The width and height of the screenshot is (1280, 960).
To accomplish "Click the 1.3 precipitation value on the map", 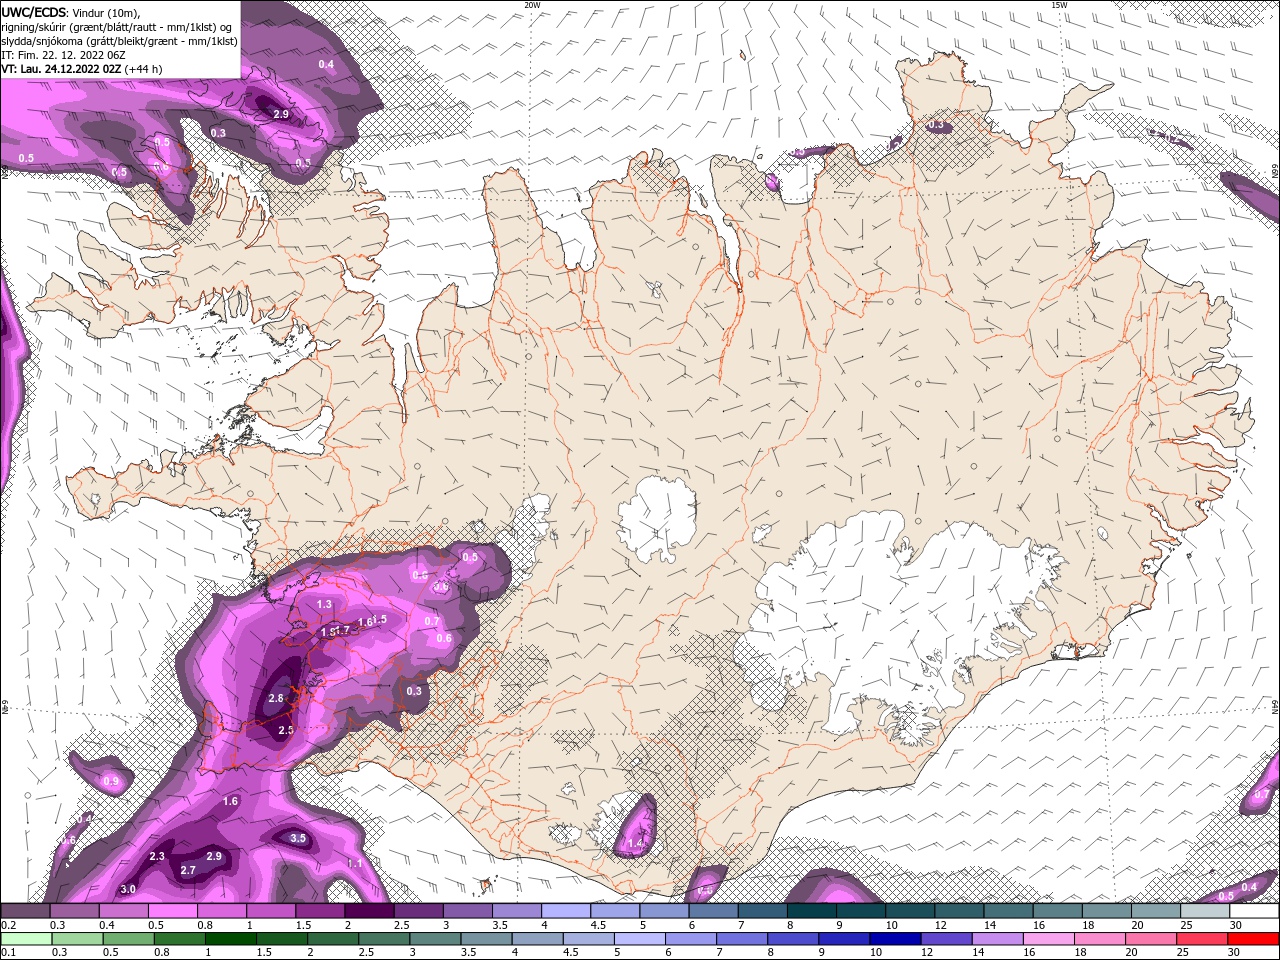I will tap(324, 605).
